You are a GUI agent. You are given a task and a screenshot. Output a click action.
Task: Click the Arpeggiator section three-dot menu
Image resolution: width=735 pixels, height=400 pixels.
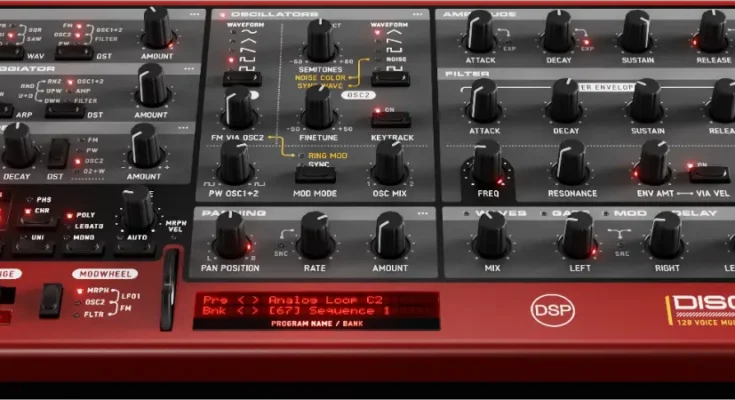click(x=188, y=70)
